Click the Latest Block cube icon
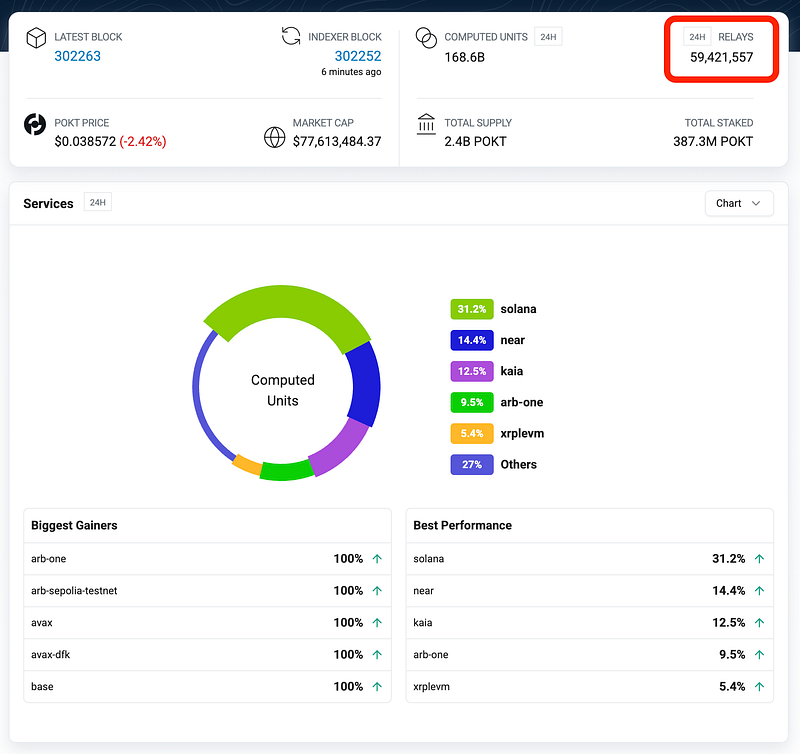The width and height of the screenshot is (800, 754). coord(36,38)
